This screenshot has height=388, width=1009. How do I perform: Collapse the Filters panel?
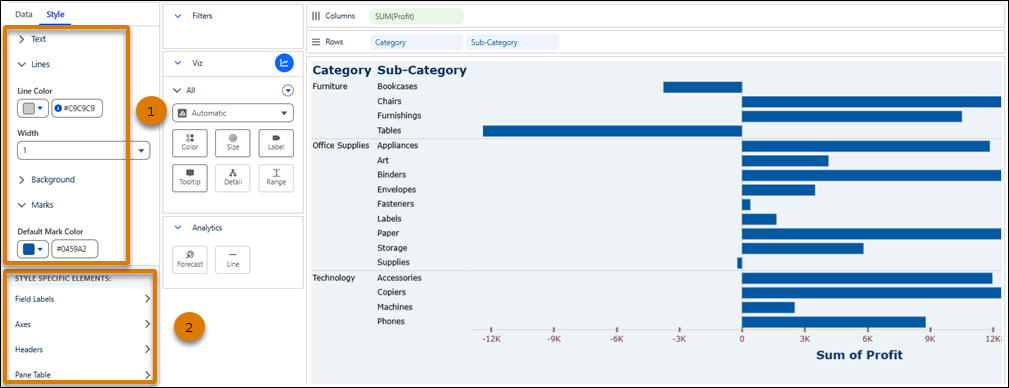pos(178,15)
